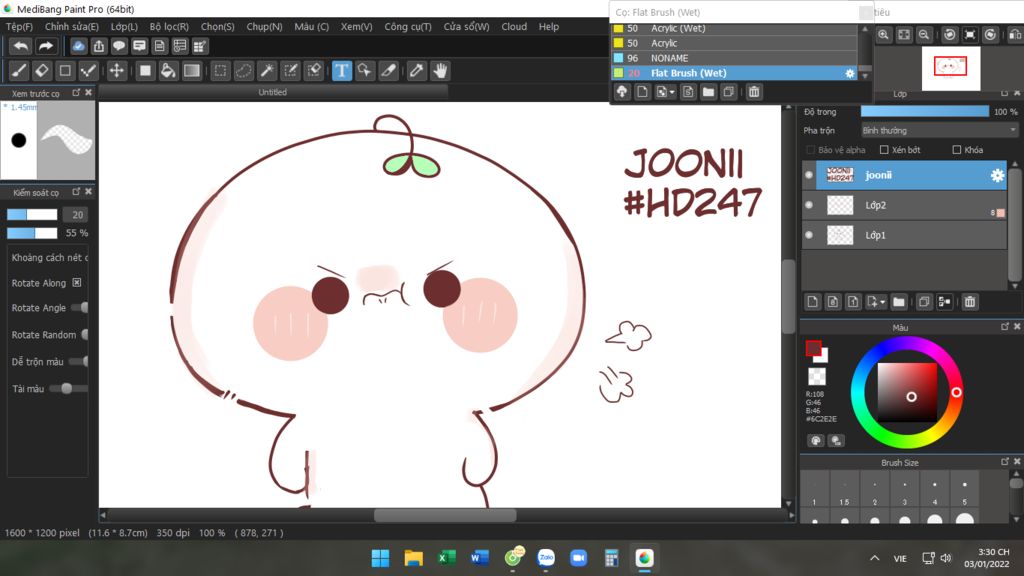Click the foreground color swatch
Image resolution: width=1024 pixels, height=576 pixels.
point(813,348)
